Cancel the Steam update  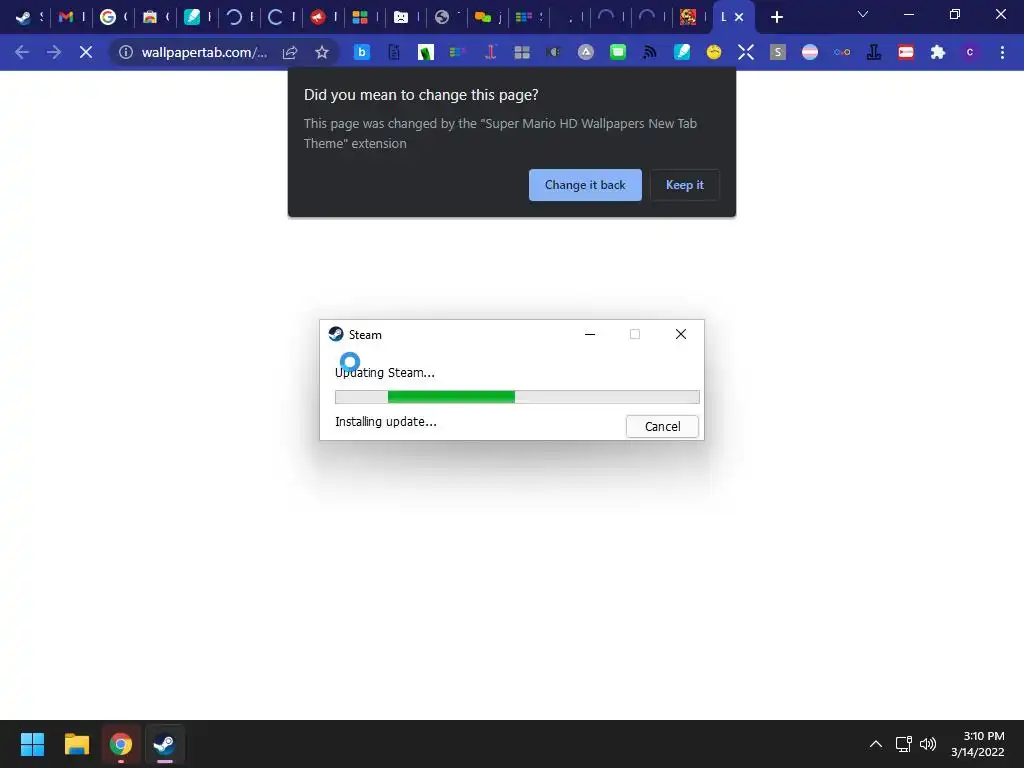[662, 426]
